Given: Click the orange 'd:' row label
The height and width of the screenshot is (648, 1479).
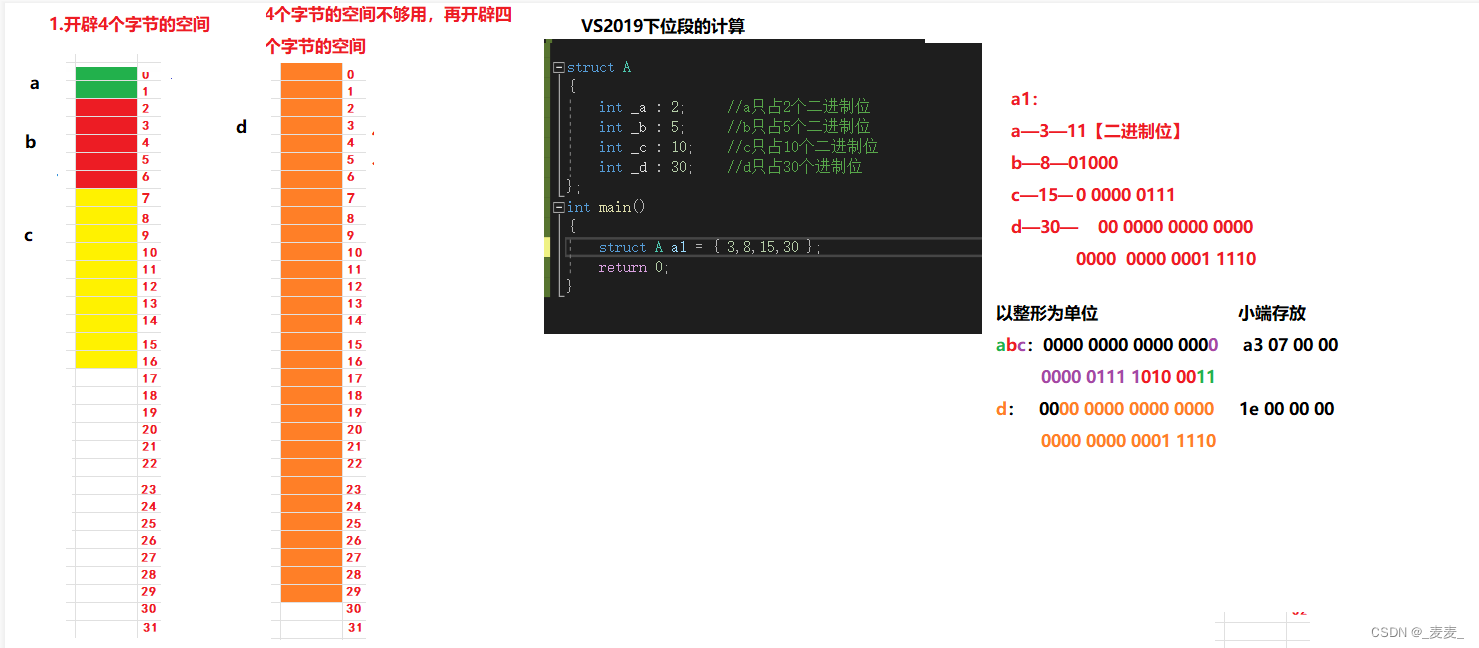Looking at the screenshot, I should pyautogui.click(x=1005, y=409).
